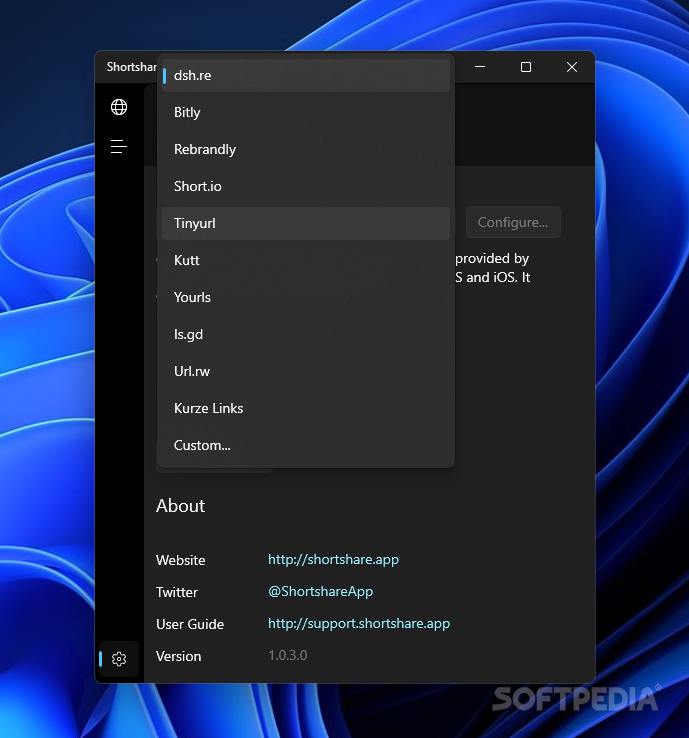Open the http://shortshare.app website link
The image size is (689, 738).
(x=333, y=559)
